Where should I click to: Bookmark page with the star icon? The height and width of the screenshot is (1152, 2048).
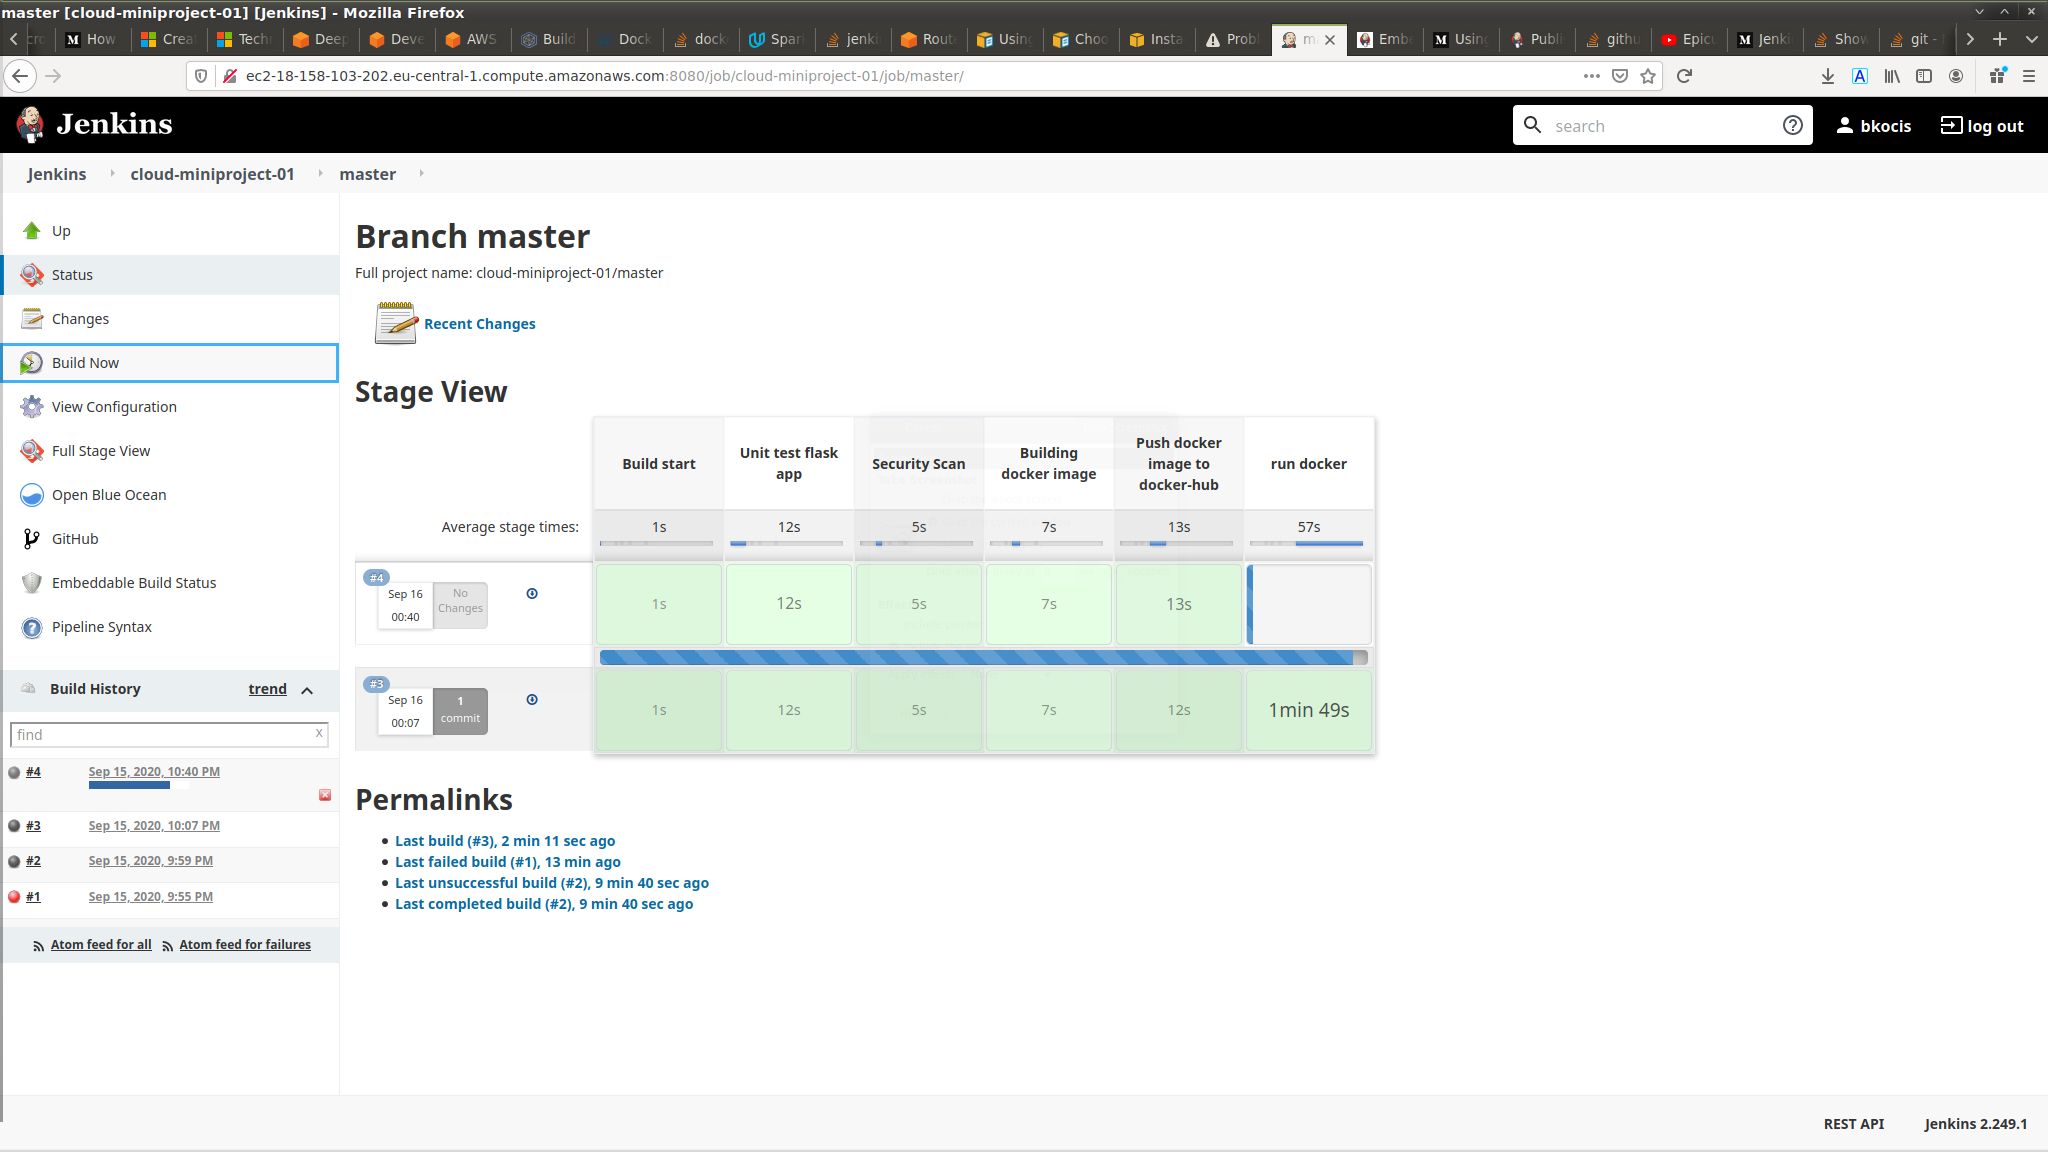1648,76
